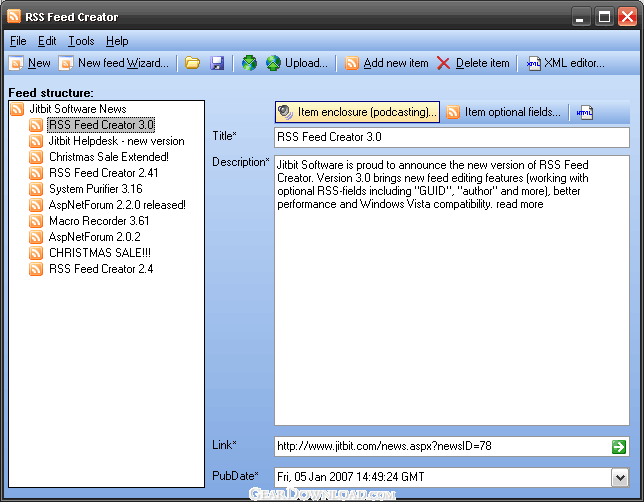This screenshot has height=502, width=644.
Task: Click the New label in toolbar
Action: (x=39, y=63)
